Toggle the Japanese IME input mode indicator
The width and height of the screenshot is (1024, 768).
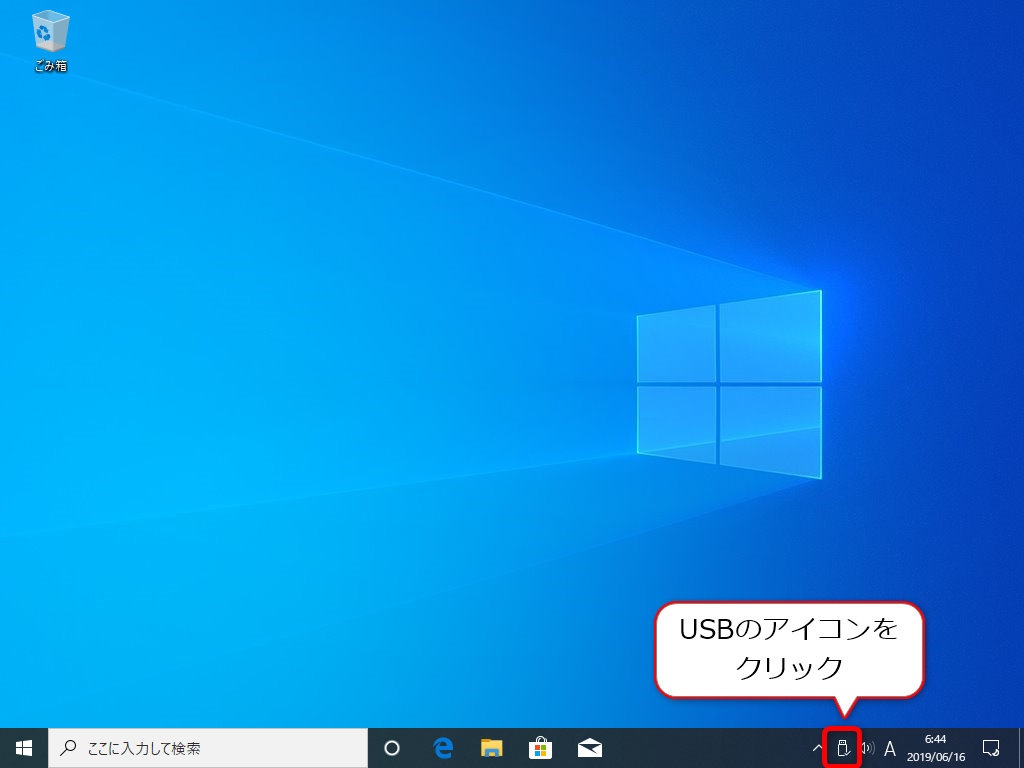coord(890,748)
